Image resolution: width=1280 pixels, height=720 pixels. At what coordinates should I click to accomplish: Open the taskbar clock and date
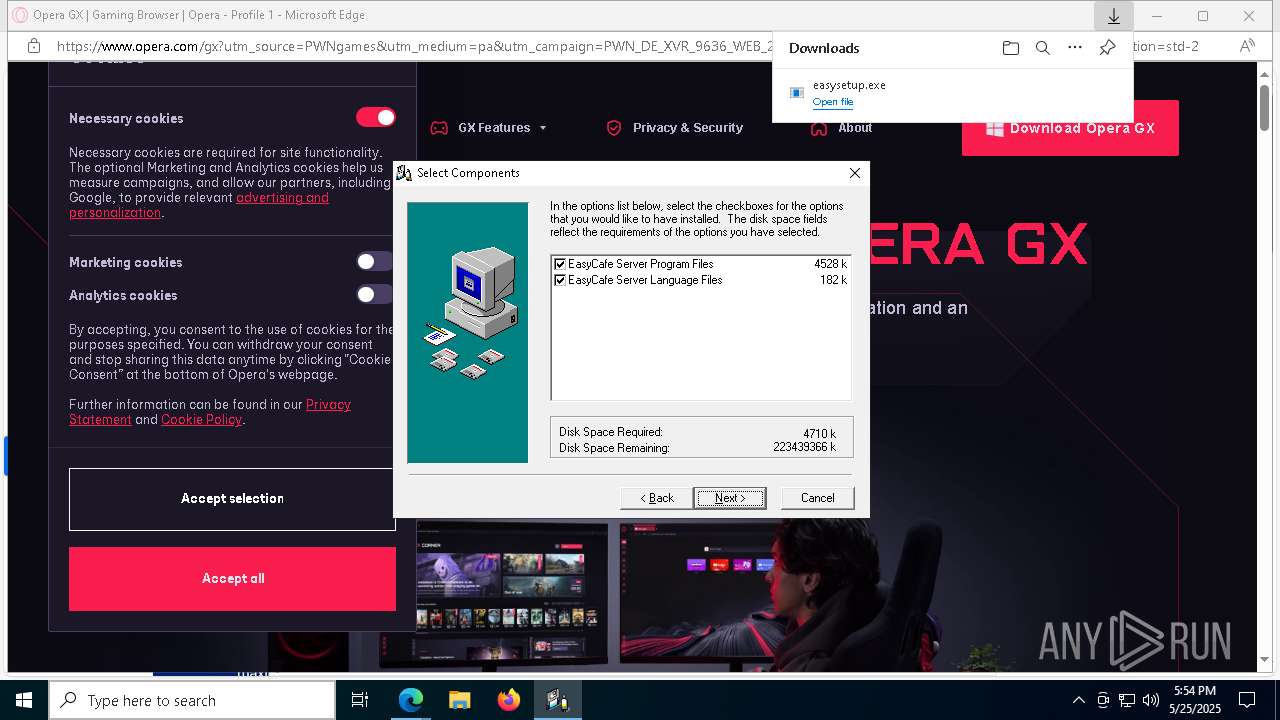pyautogui.click(x=1195, y=700)
